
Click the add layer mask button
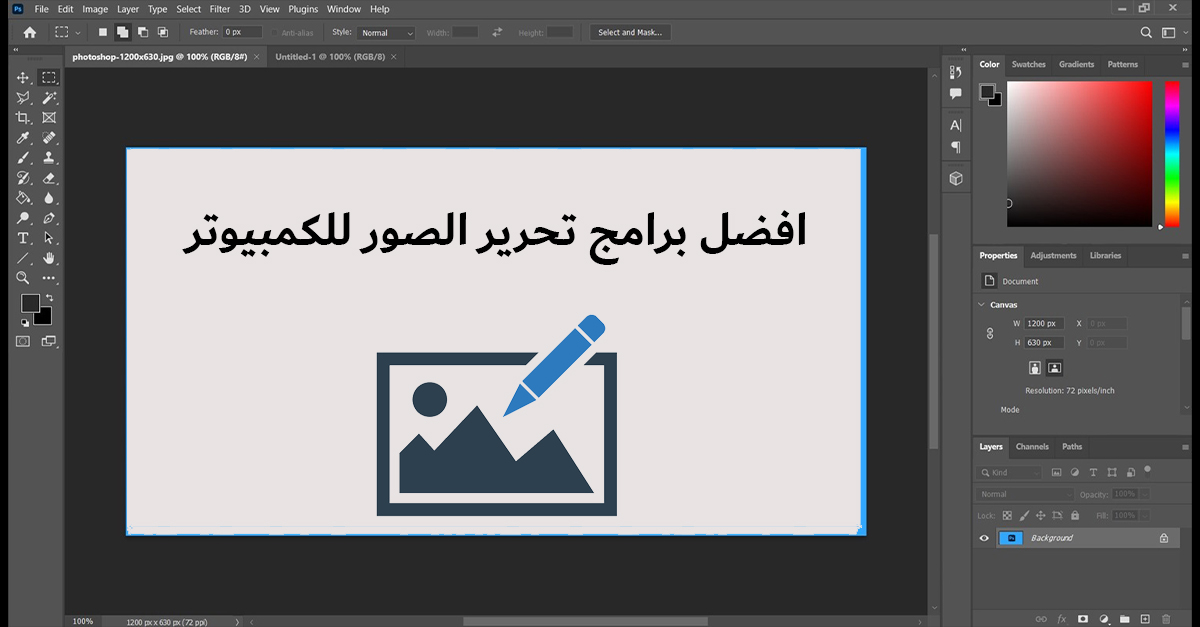pos(1083,619)
